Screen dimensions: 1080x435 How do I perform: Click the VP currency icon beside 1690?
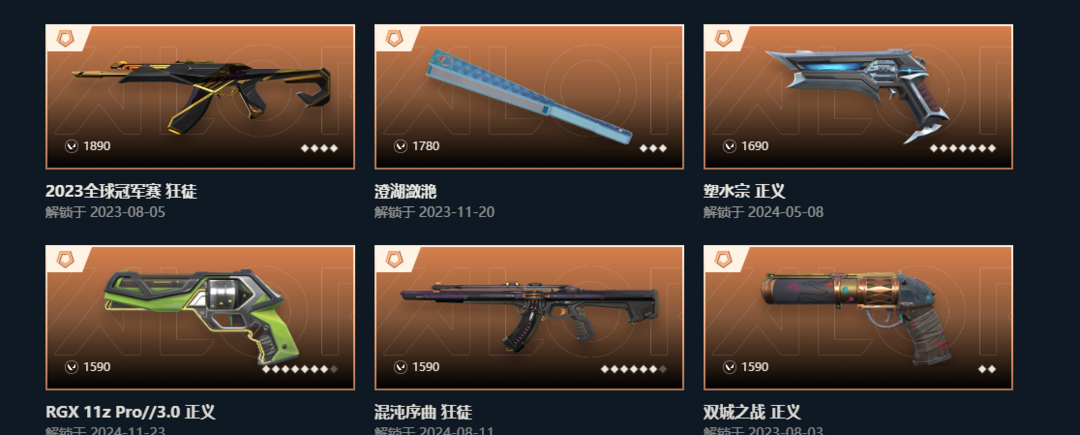730,146
